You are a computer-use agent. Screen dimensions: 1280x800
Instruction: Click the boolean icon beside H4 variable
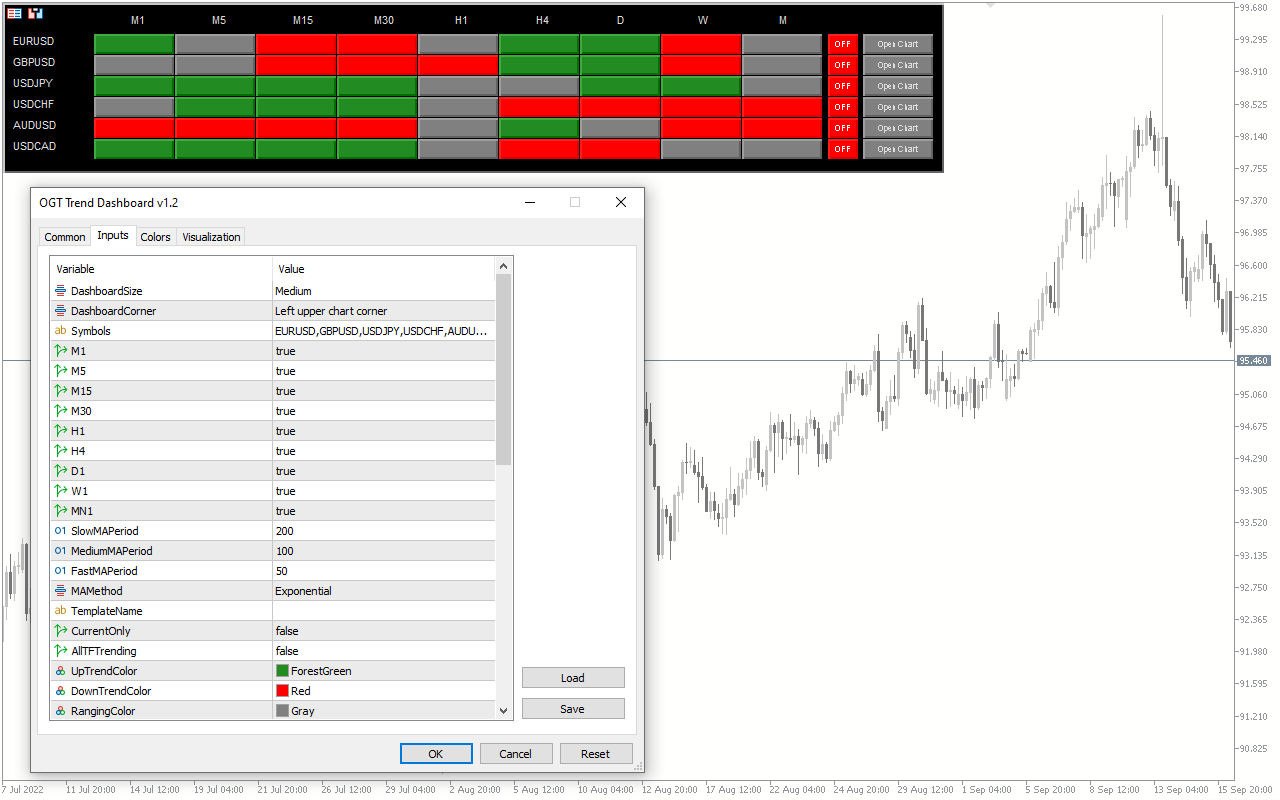tap(60, 451)
